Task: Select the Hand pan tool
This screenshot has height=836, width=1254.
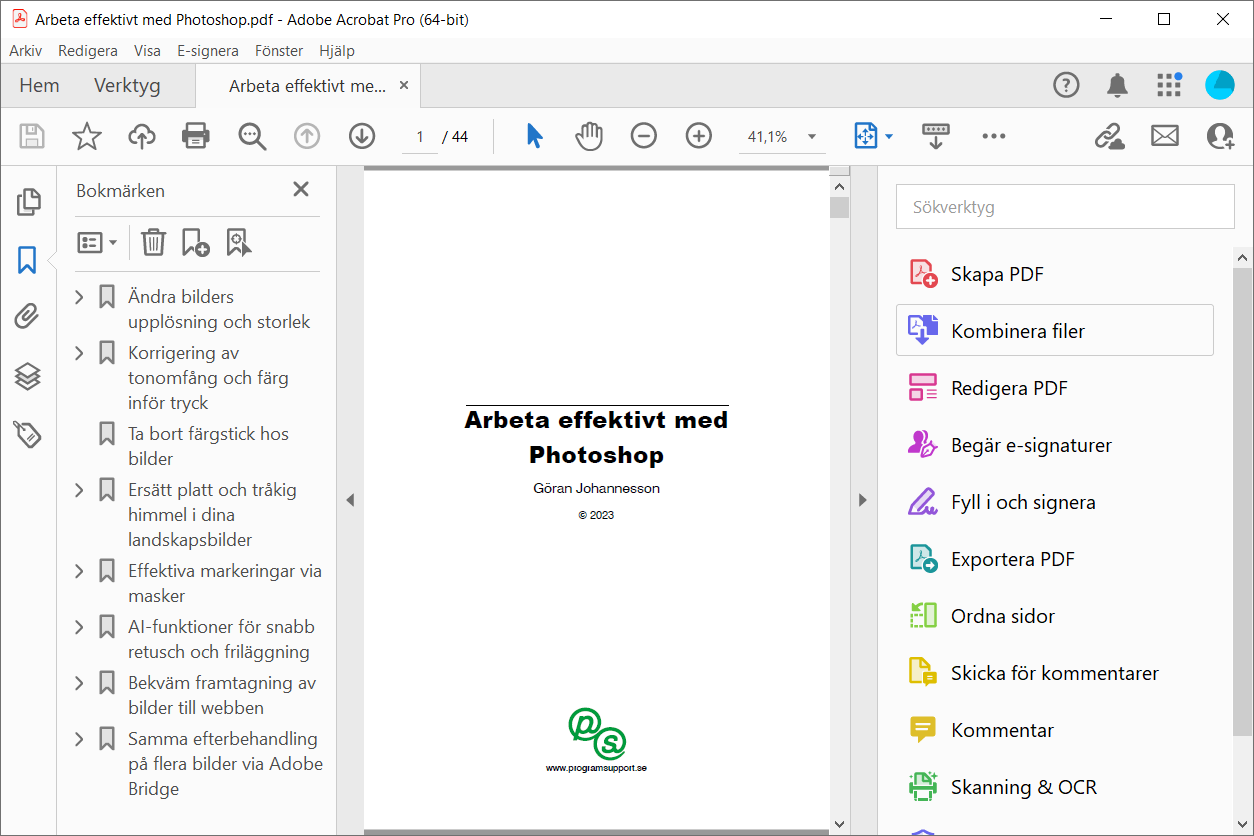Action: coord(589,136)
